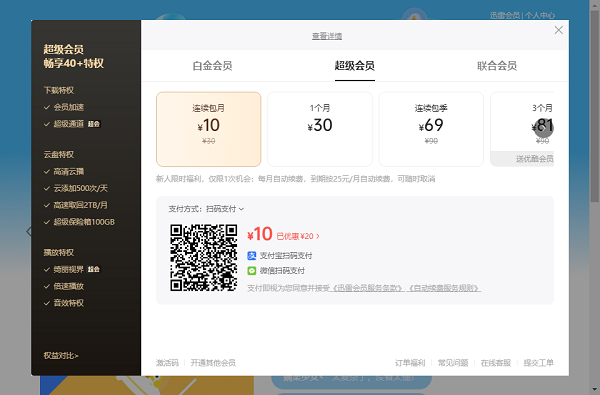Open 在线客服 online support
Screen dimensions: 600x395
[x=496, y=363]
